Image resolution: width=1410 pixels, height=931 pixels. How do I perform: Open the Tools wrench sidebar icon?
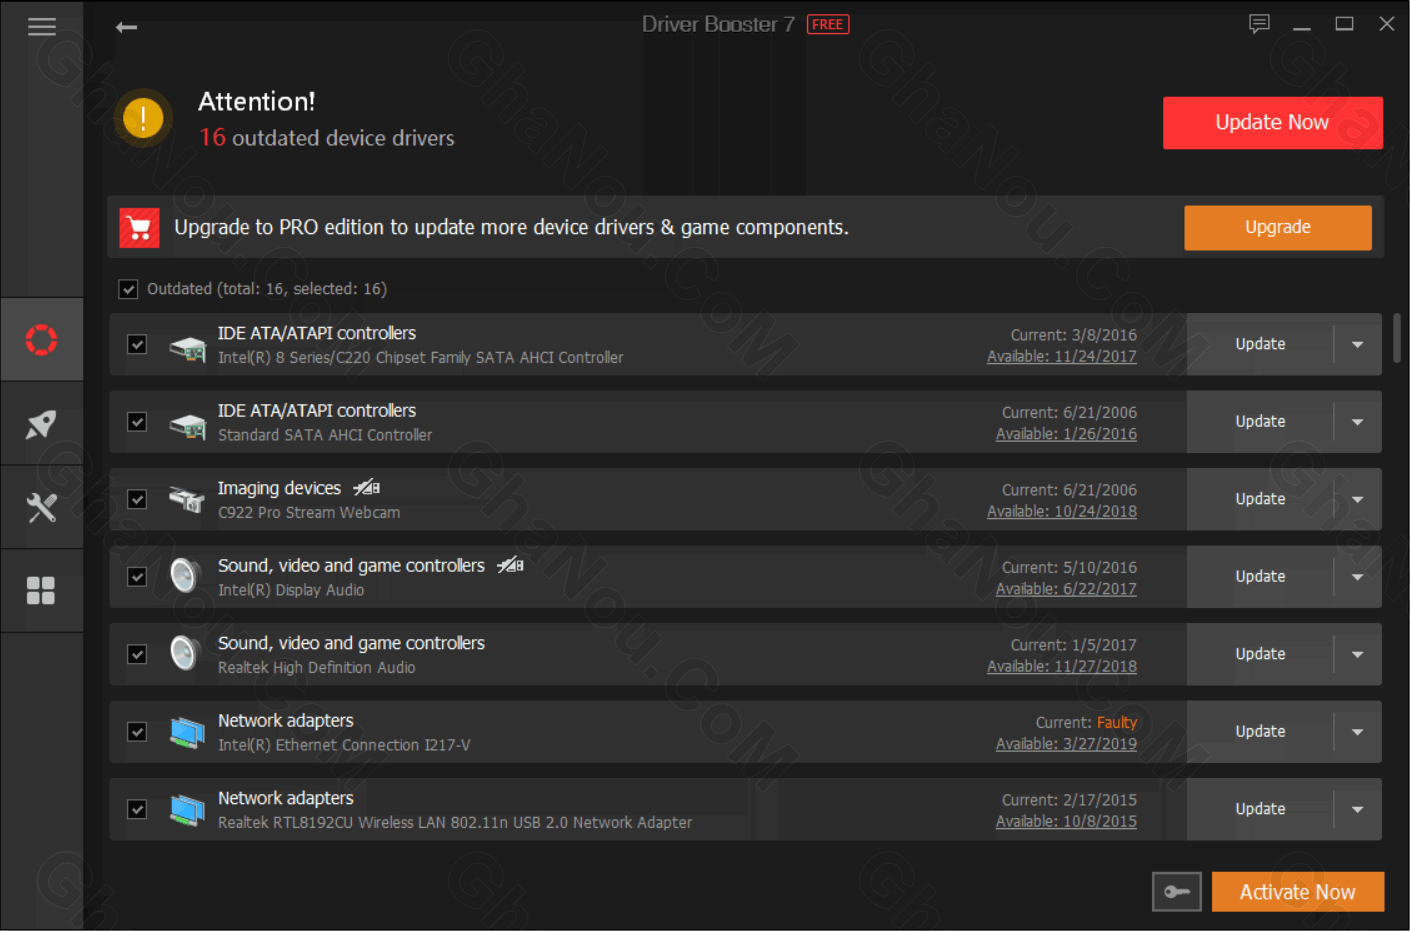41,508
